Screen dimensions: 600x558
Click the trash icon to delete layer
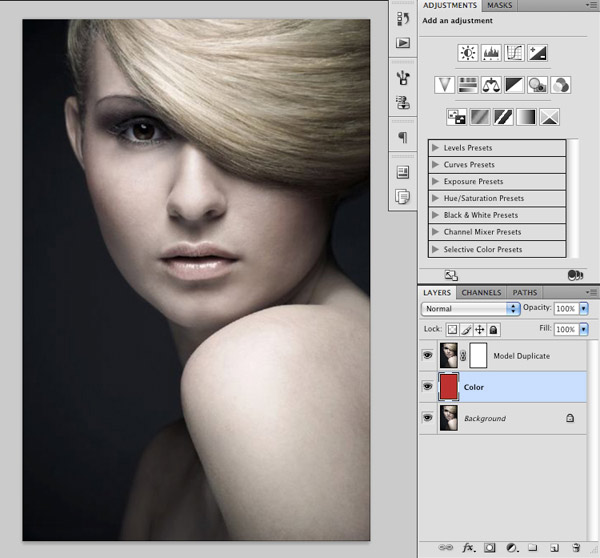pyautogui.click(x=576, y=547)
